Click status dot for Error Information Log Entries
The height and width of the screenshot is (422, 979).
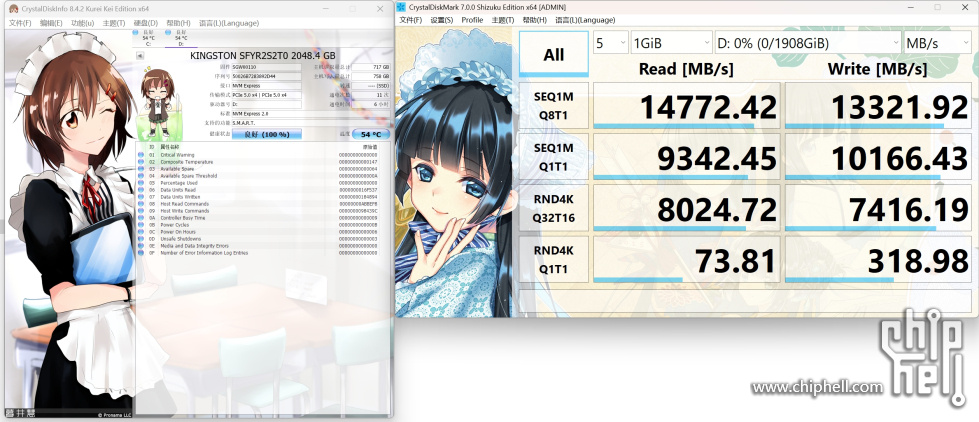click(141, 253)
